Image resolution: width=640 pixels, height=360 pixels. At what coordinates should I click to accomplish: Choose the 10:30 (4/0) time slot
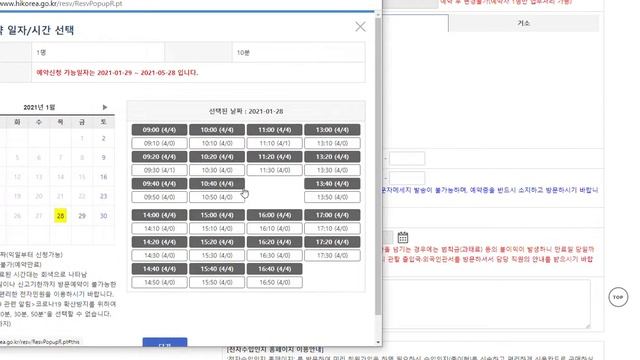(217, 170)
